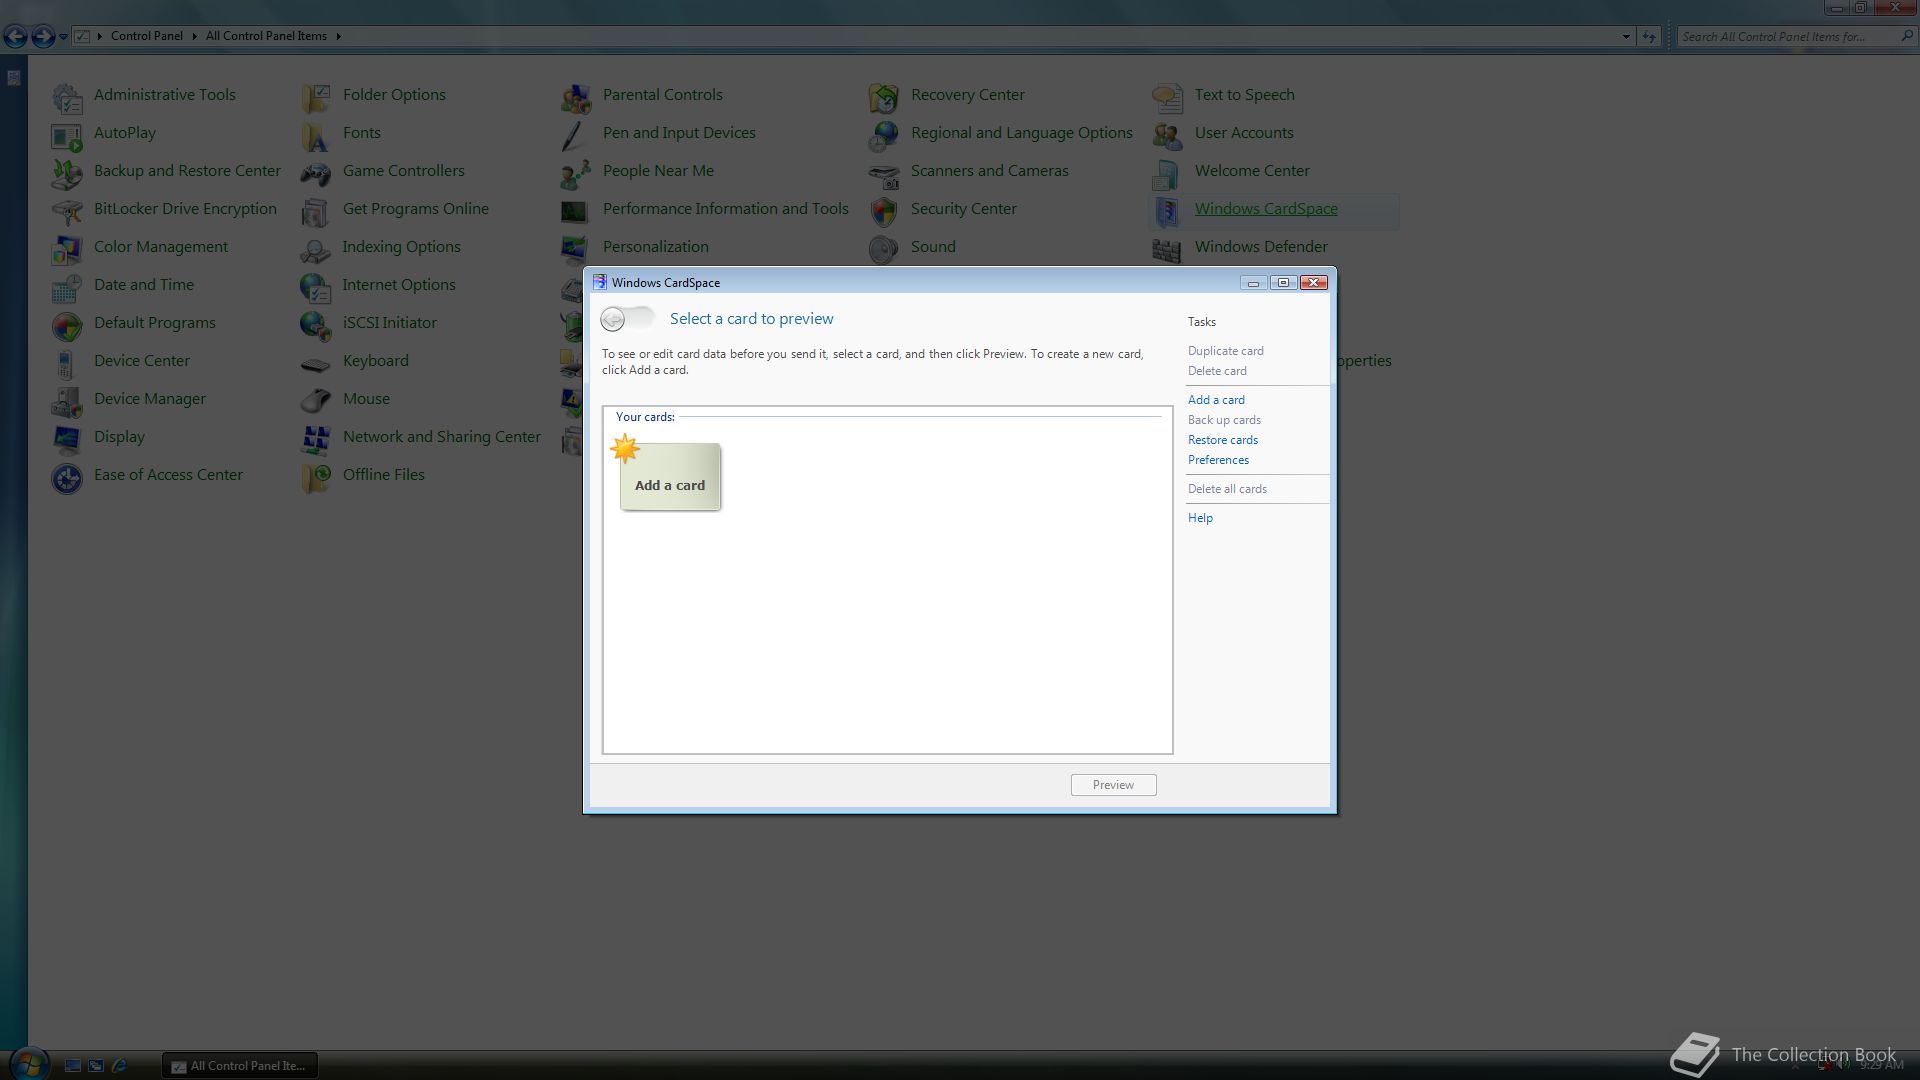
Task: Click the Add a card thumbnail
Action: (x=669, y=476)
